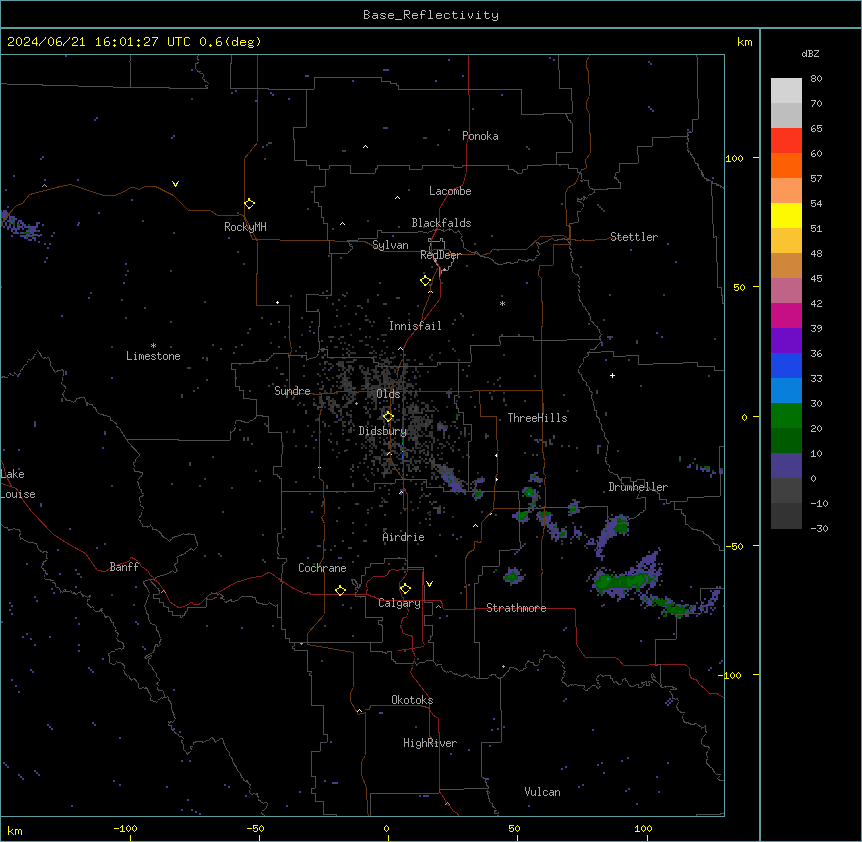
Task: Click the HighRiver city label
Action: tap(430, 743)
